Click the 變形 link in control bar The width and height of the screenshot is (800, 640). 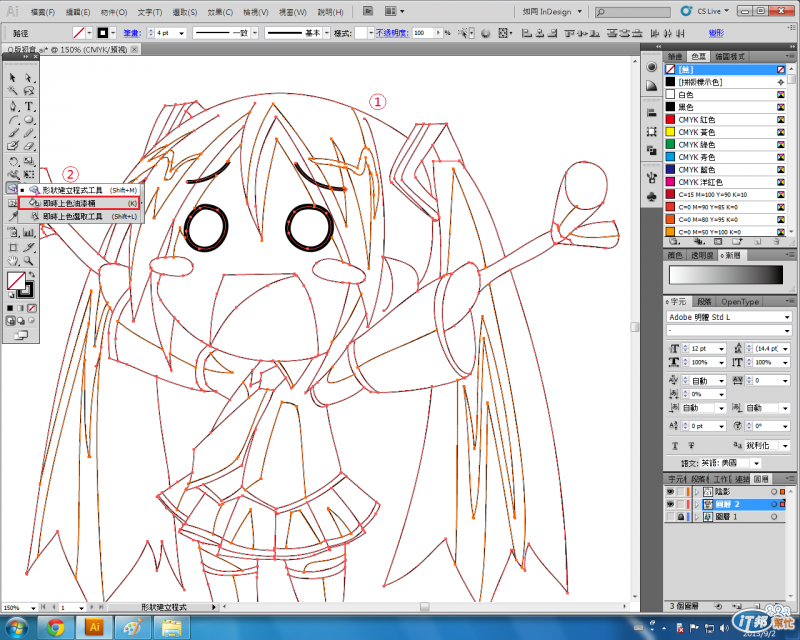coord(716,33)
